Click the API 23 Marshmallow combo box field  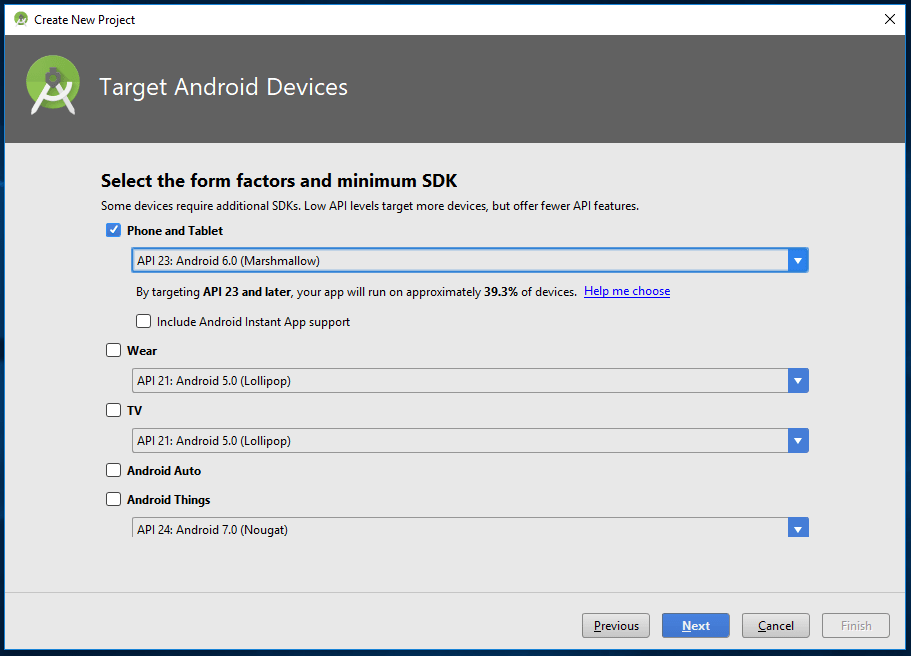[x=460, y=261]
